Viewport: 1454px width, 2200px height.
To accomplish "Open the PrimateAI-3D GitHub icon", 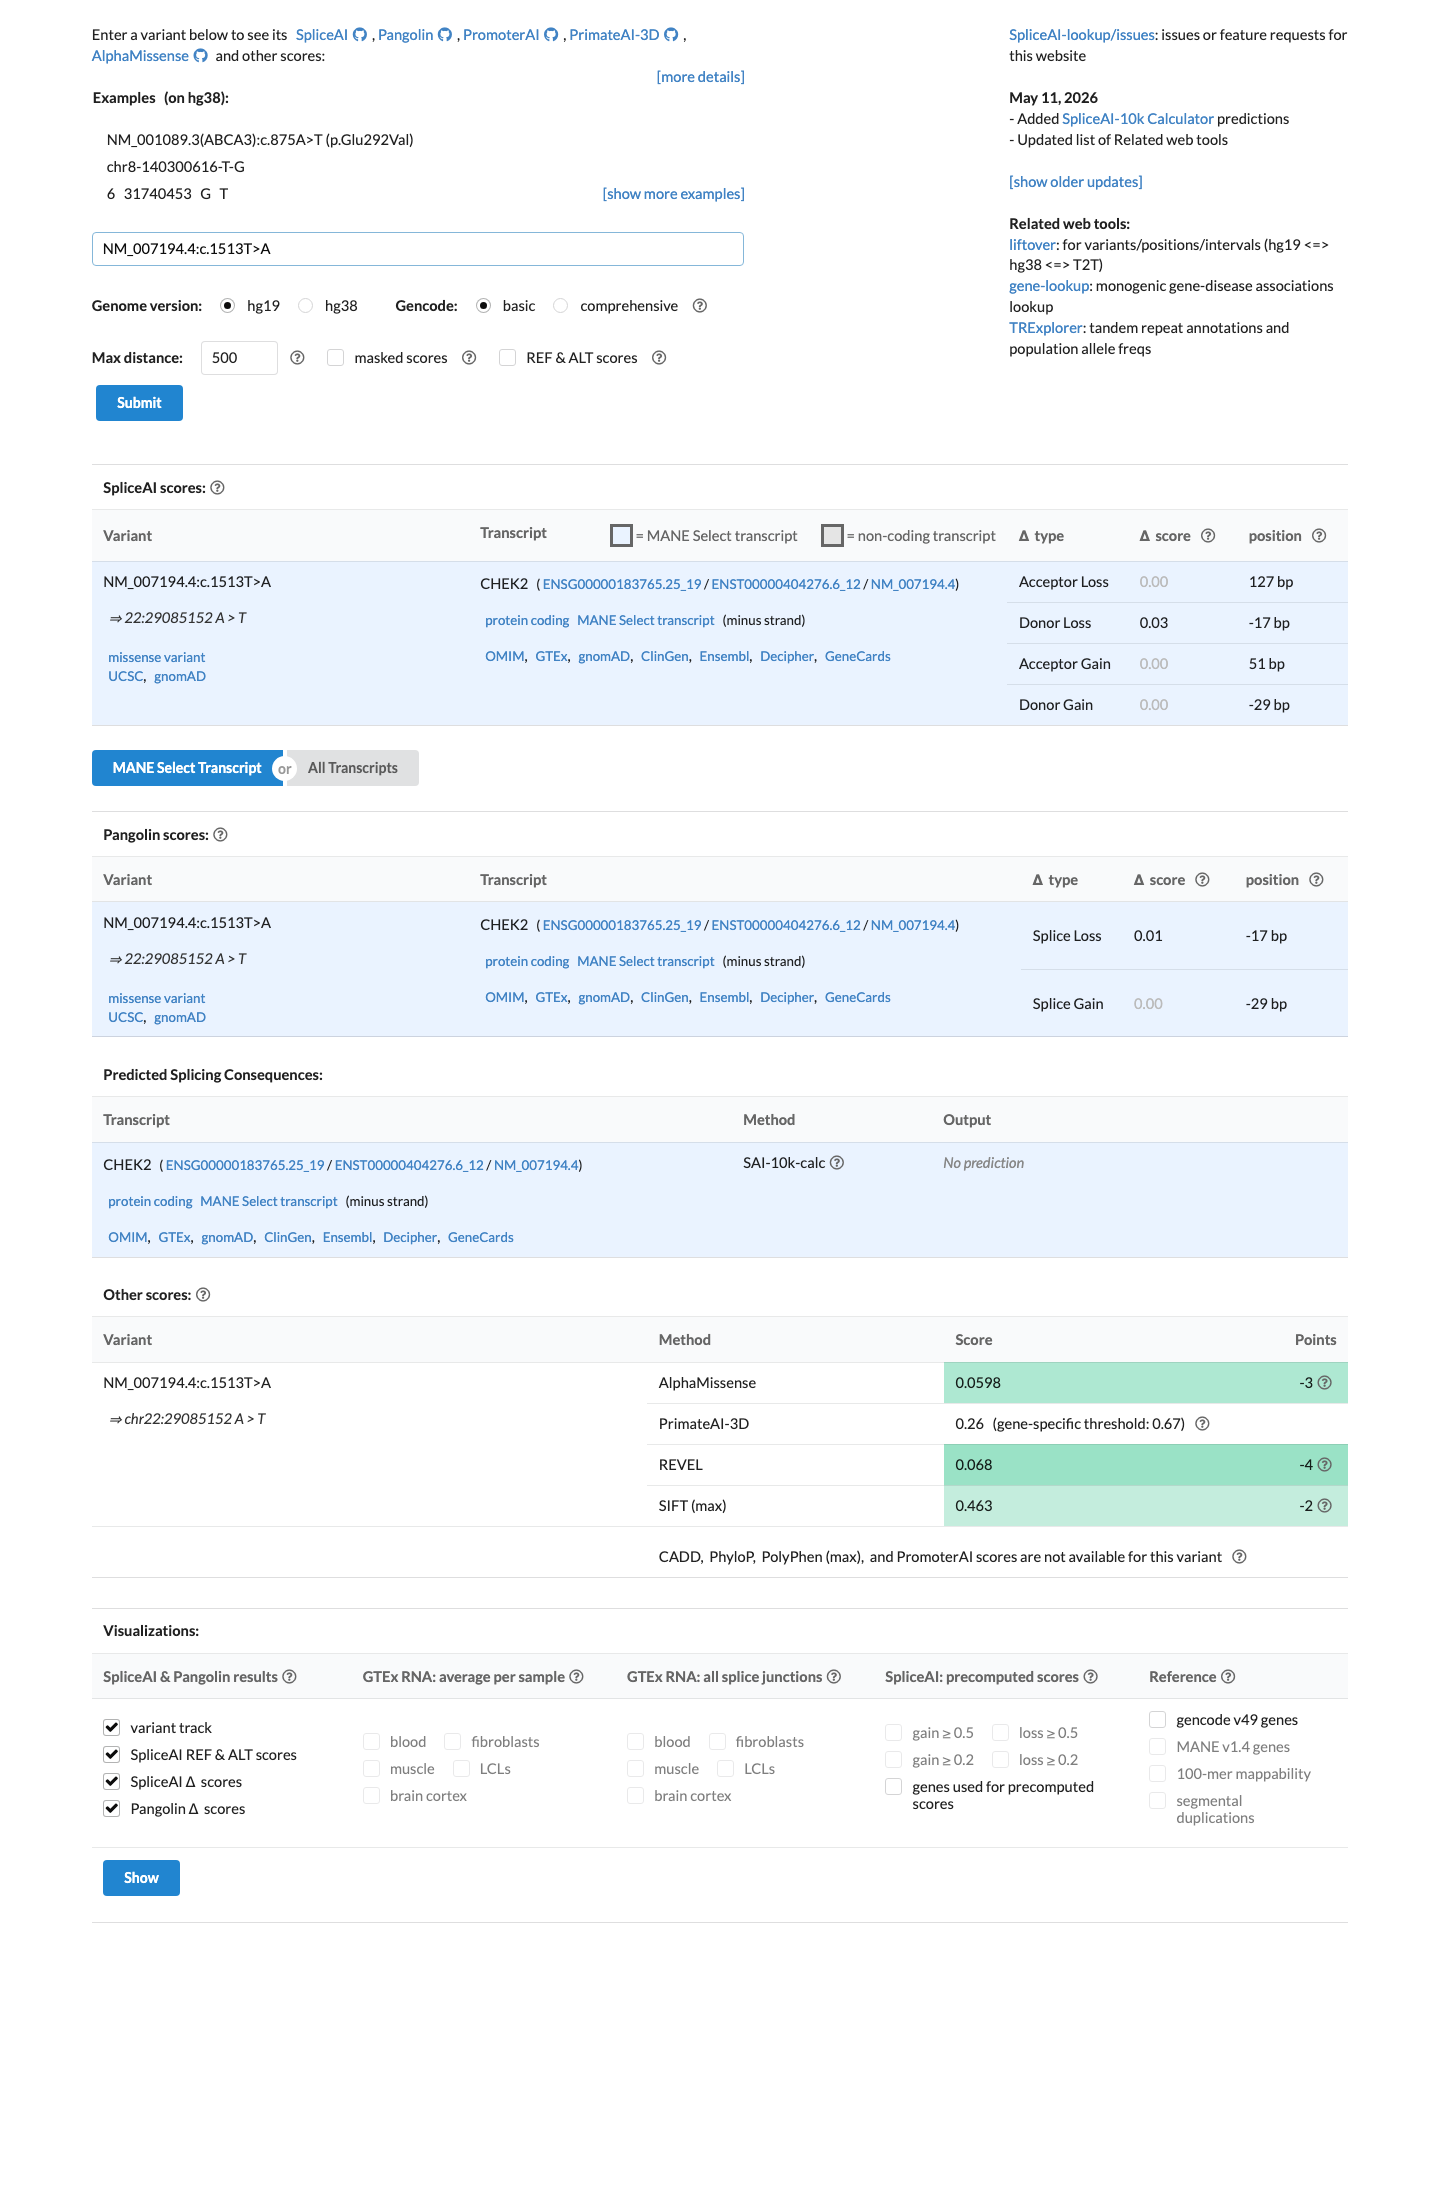I will click(671, 35).
